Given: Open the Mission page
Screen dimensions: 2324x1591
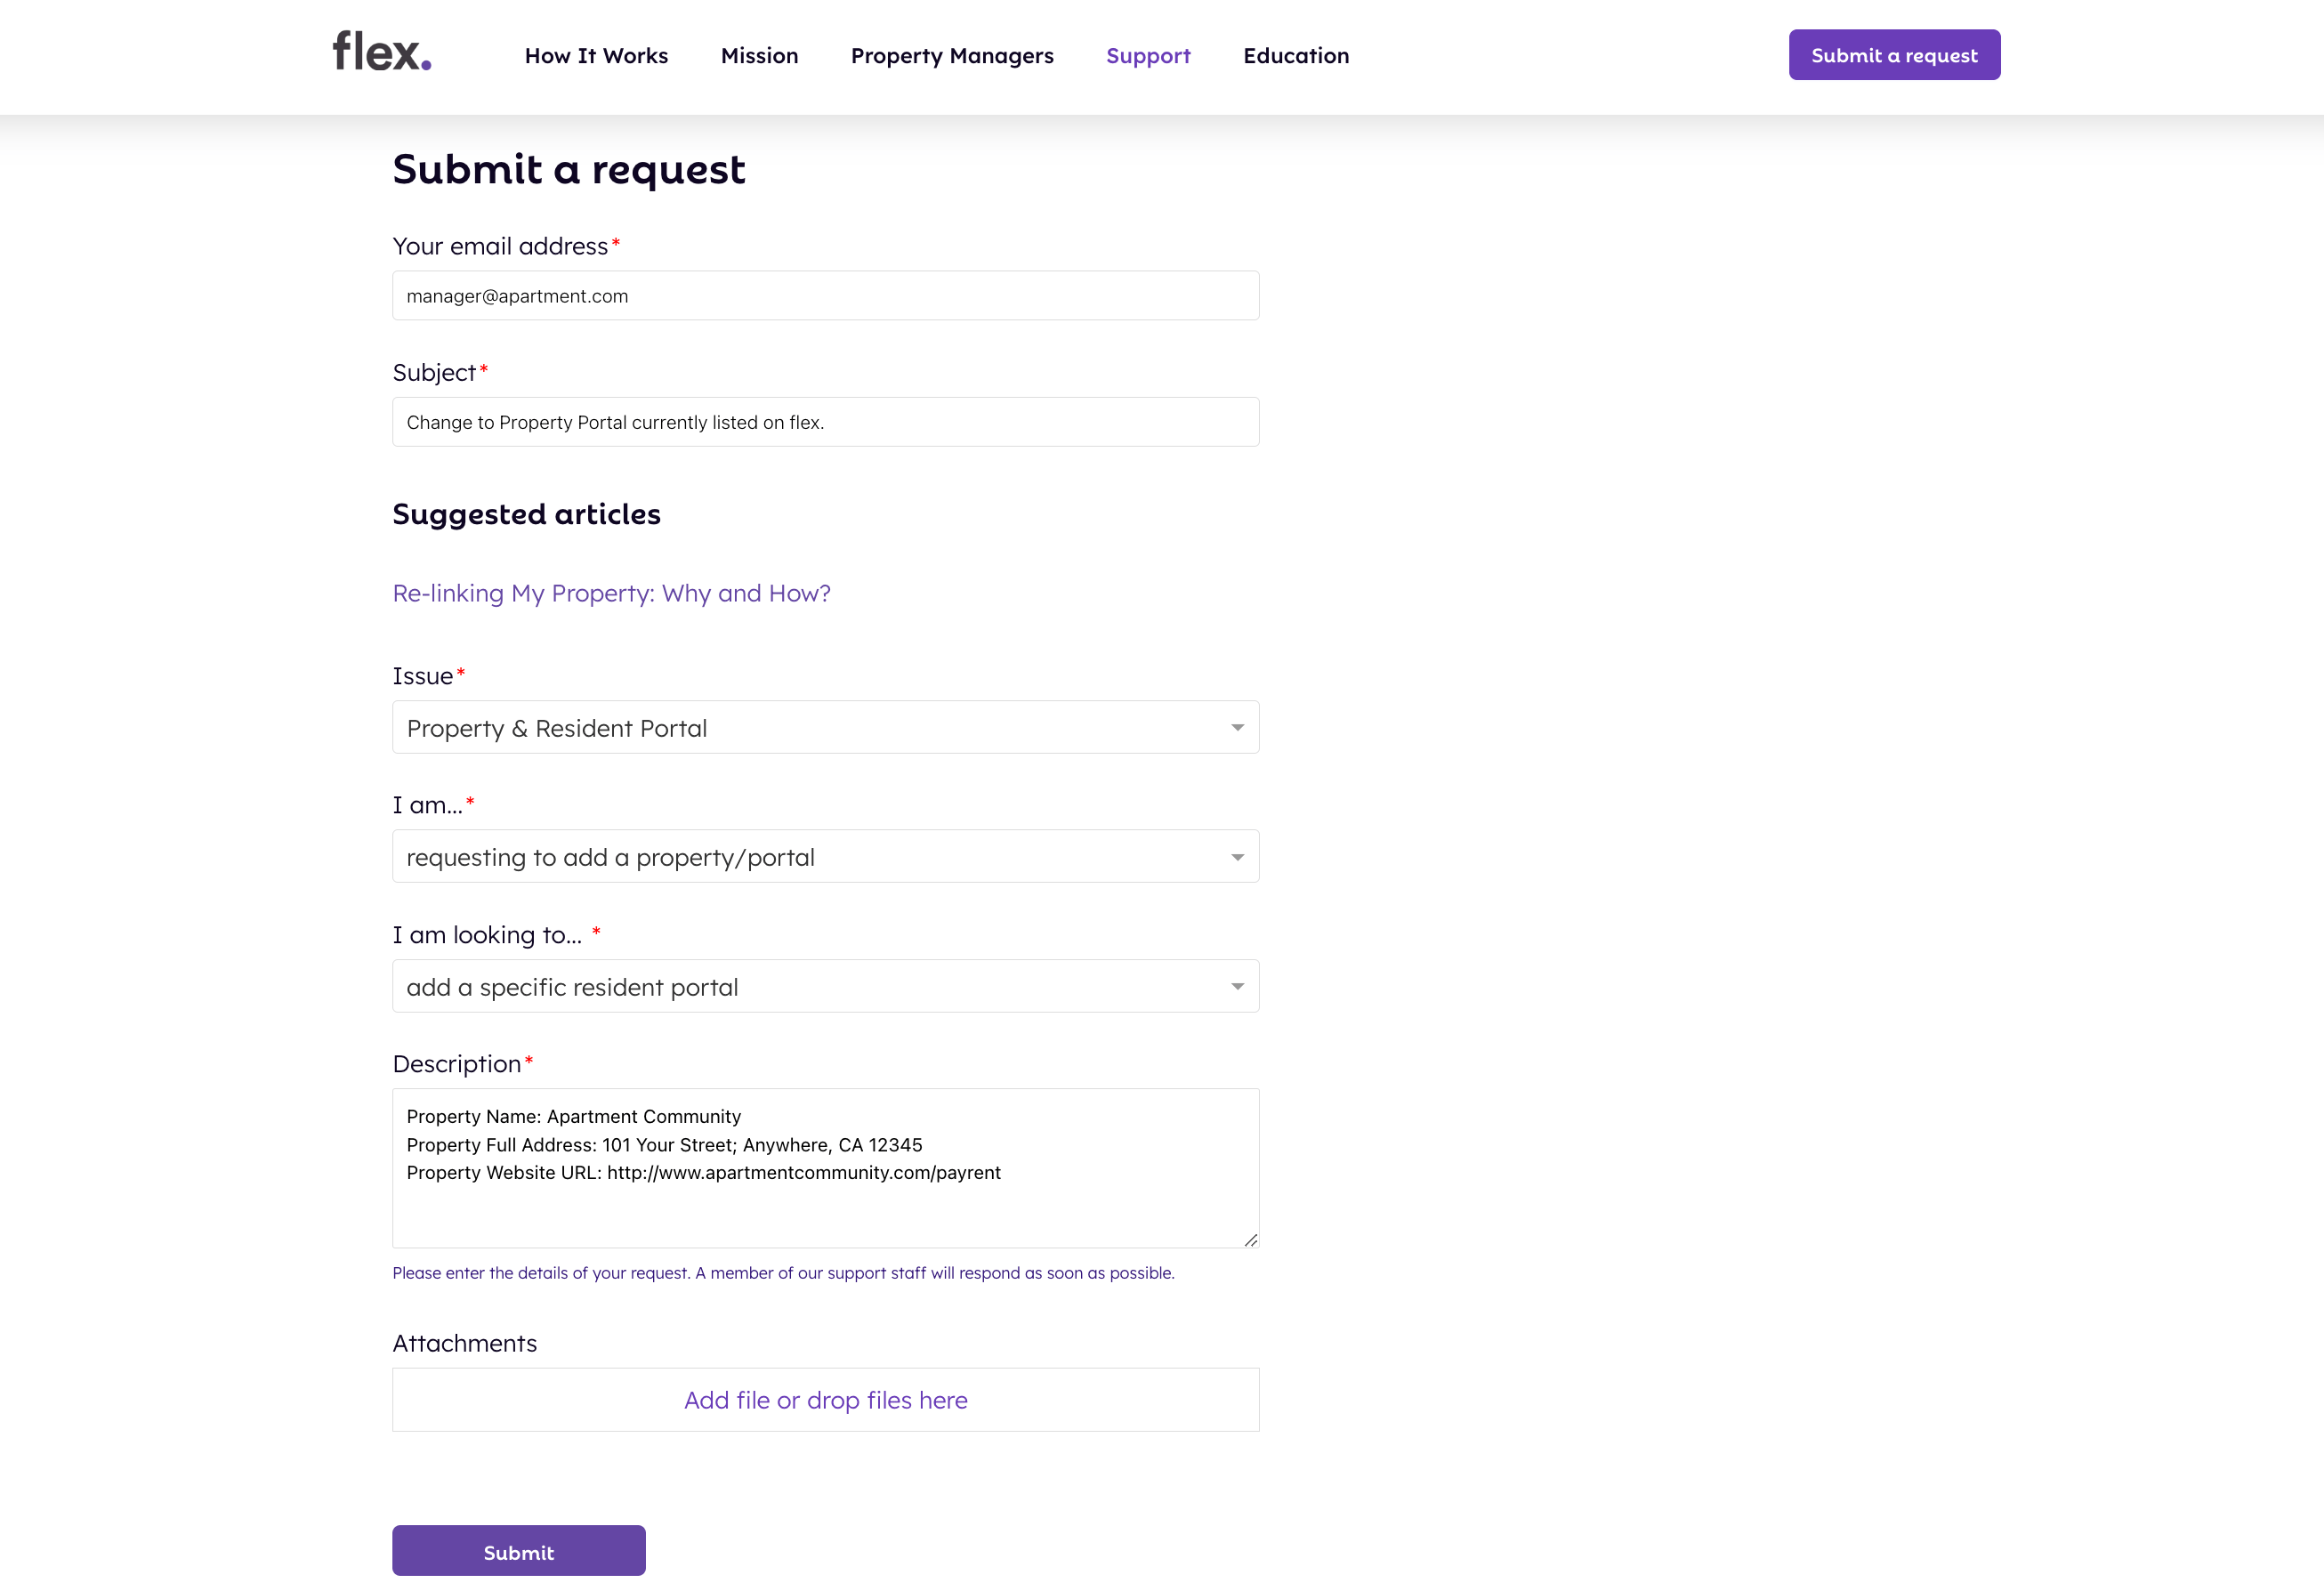Looking at the screenshot, I should click(x=759, y=56).
